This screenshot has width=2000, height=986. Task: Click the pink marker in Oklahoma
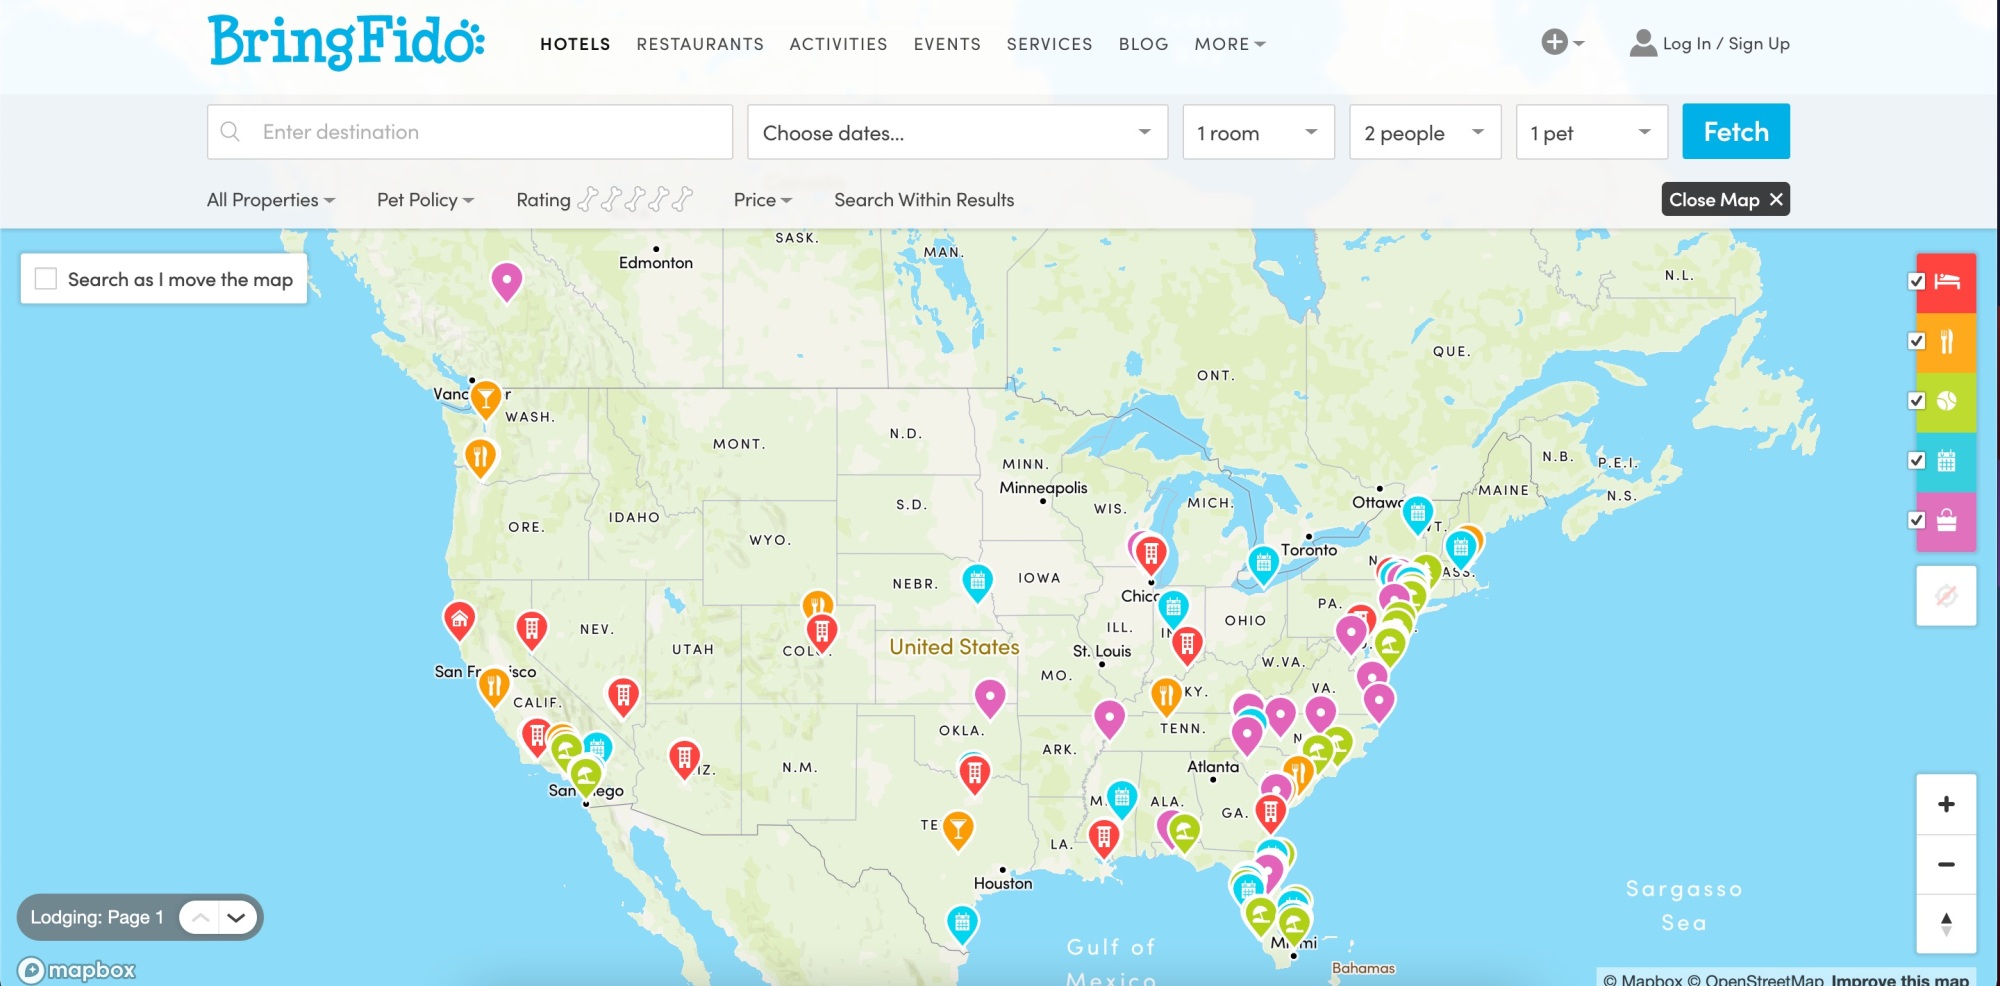coord(990,697)
